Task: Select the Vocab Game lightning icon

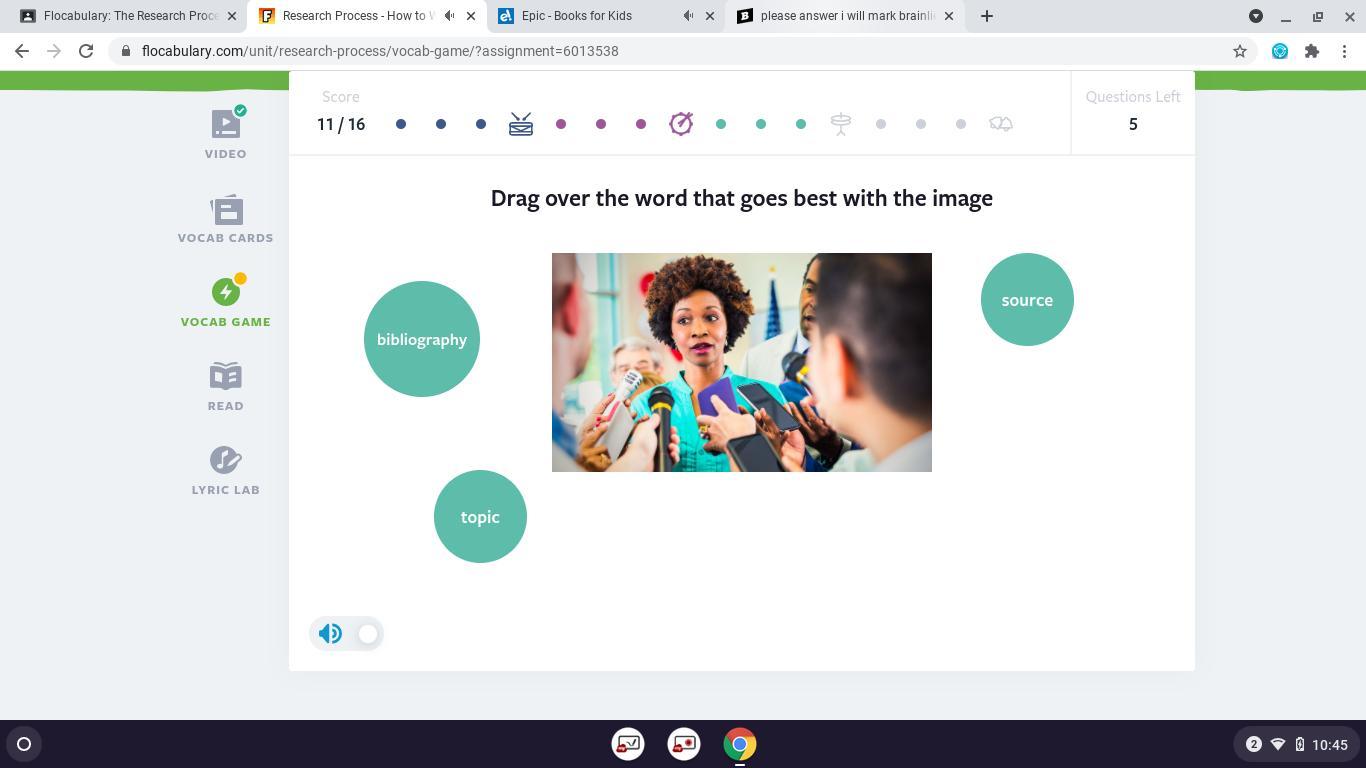Action: tap(226, 292)
